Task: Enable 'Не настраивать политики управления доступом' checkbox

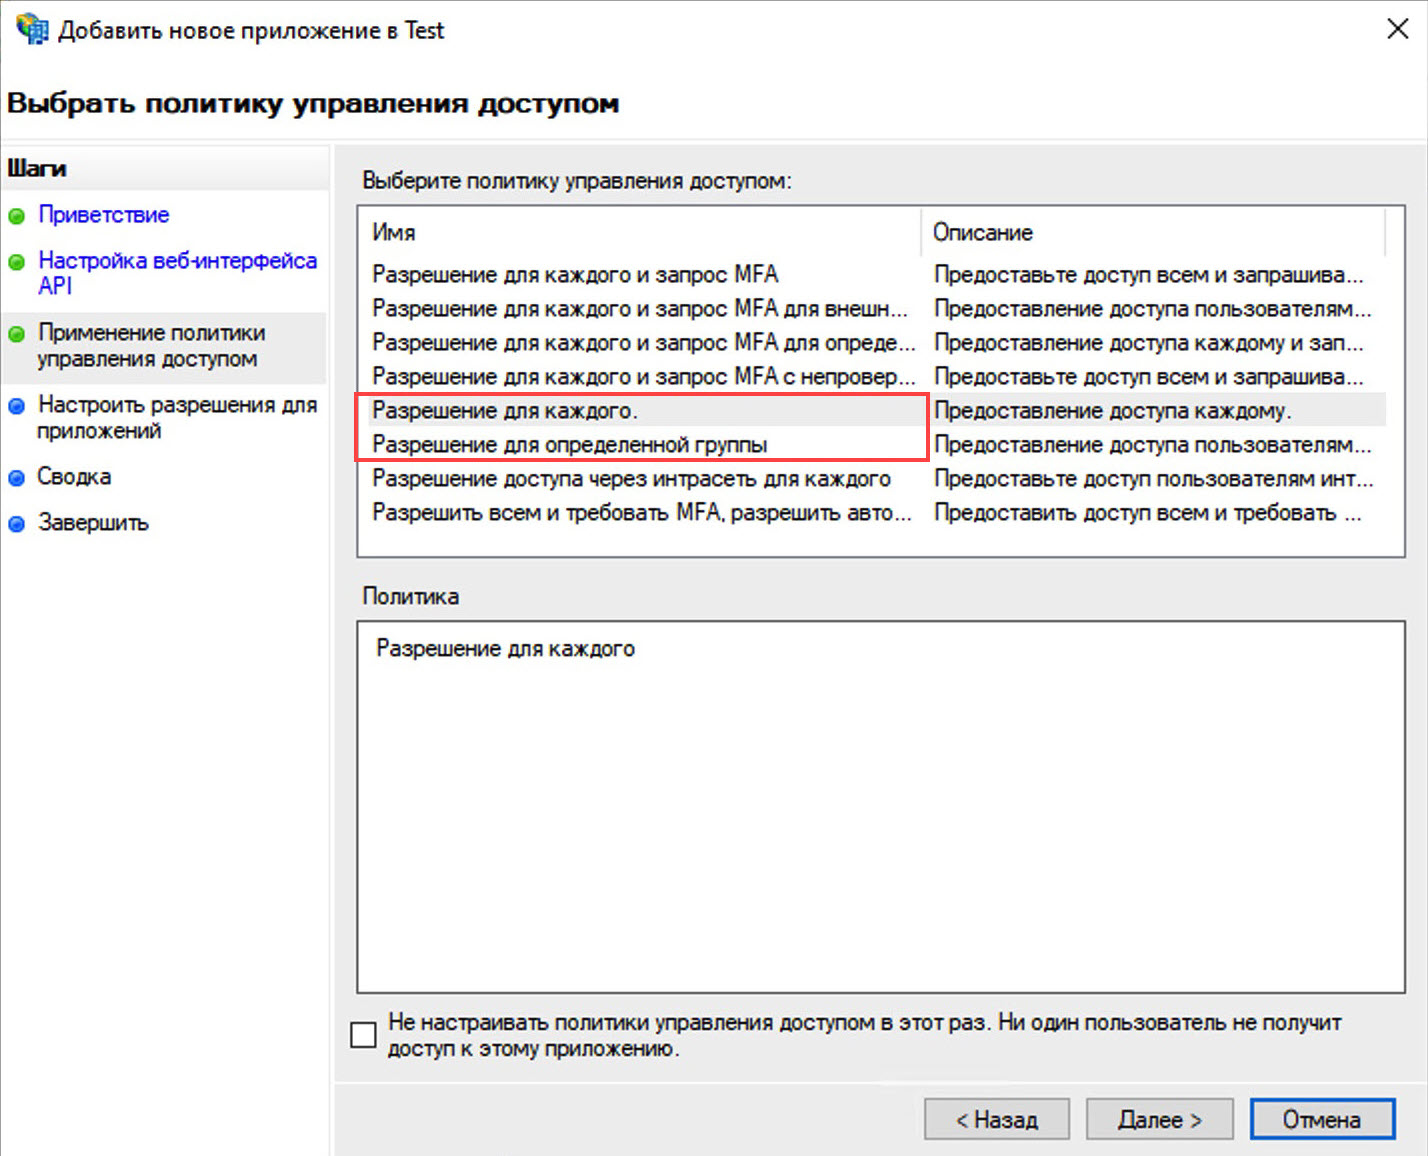Action: pos(364,1034)
